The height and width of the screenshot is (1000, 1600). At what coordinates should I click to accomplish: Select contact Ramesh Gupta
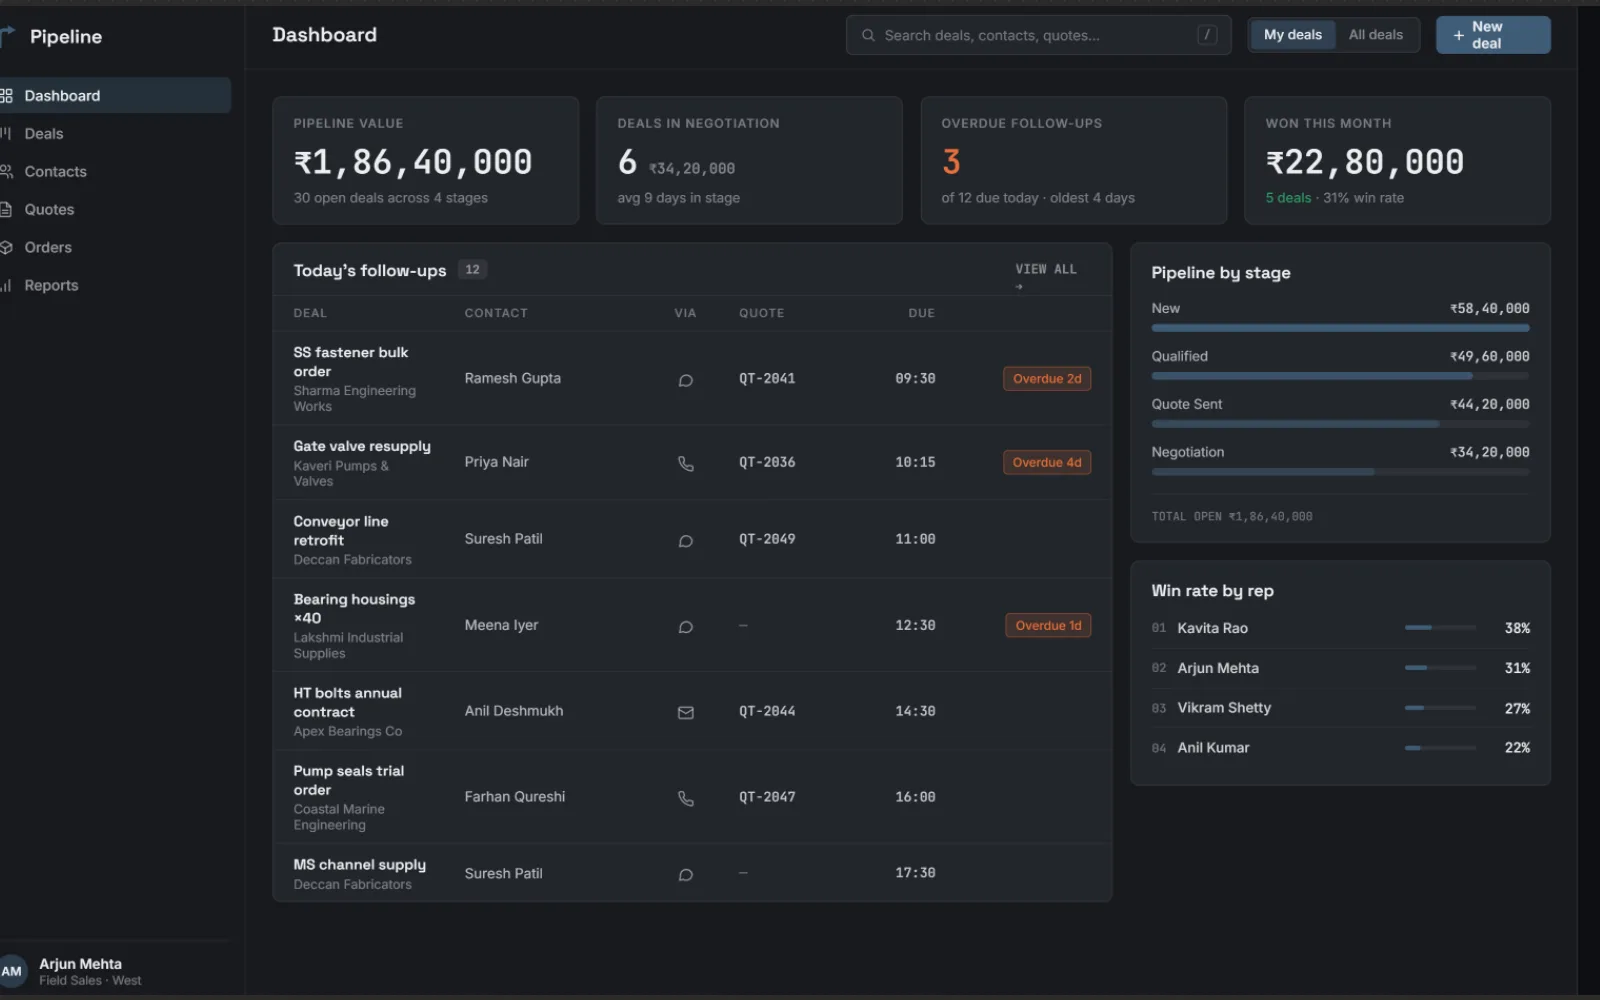512,379
